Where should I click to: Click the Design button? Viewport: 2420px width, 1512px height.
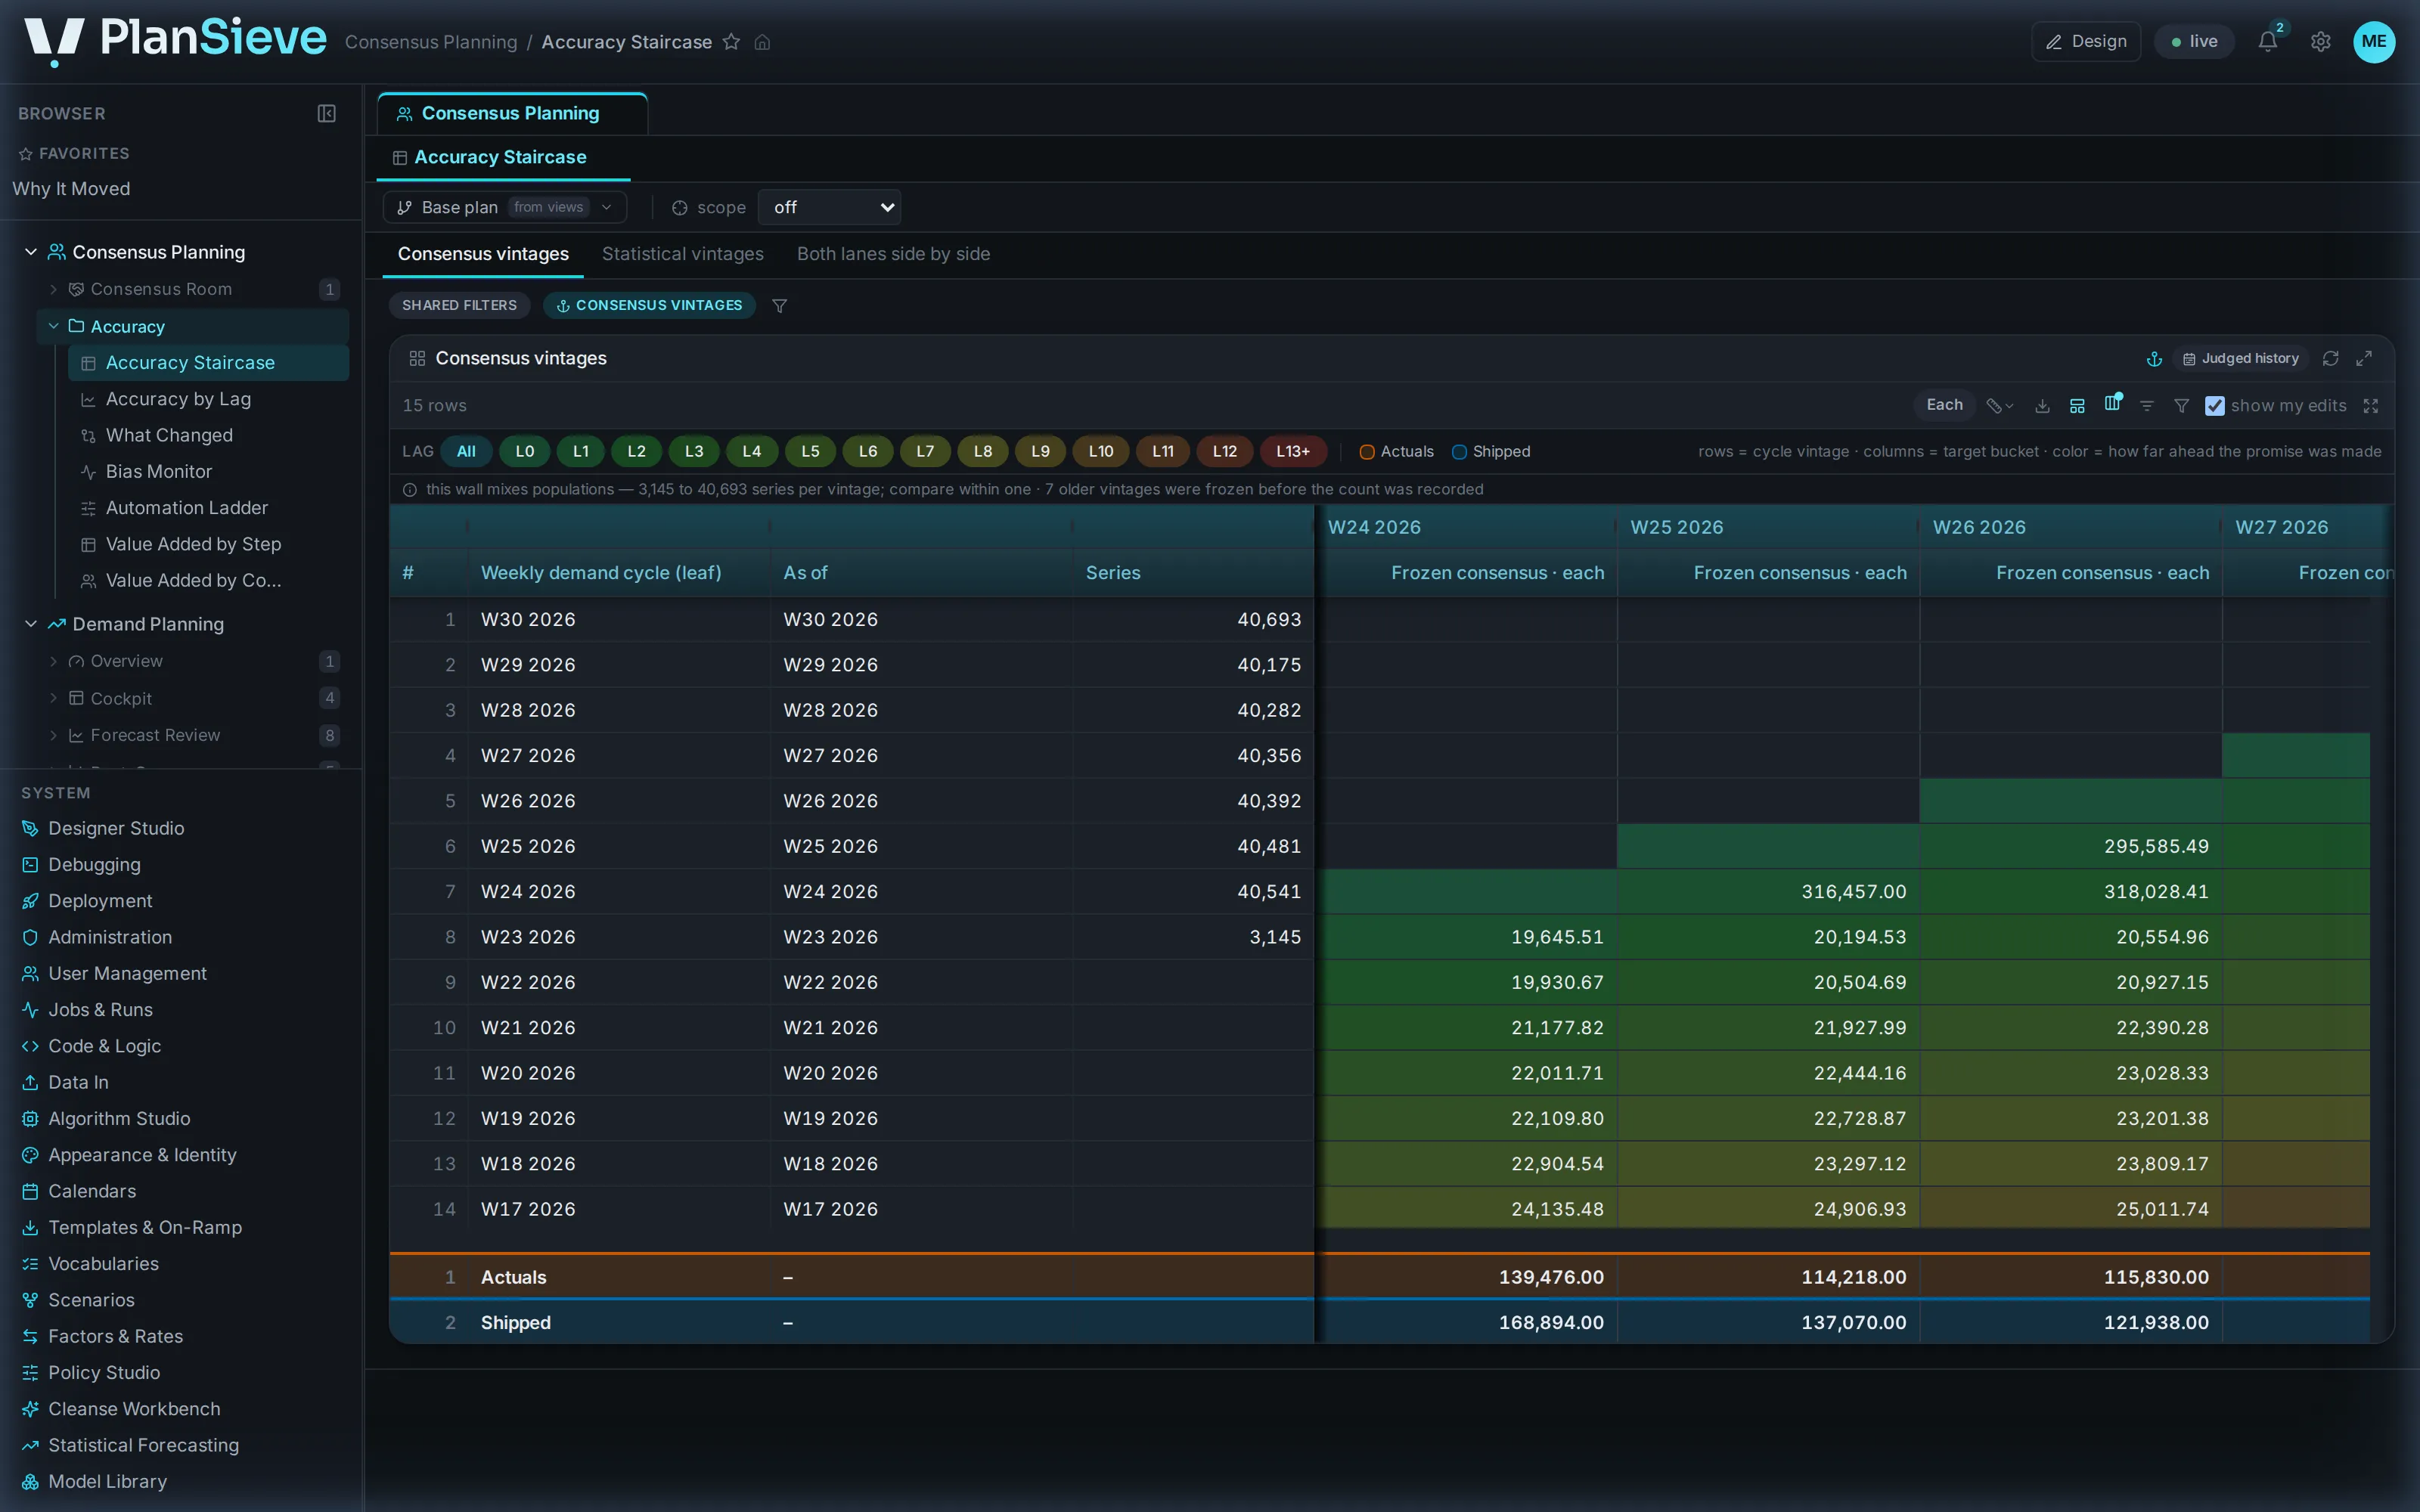2086,42
